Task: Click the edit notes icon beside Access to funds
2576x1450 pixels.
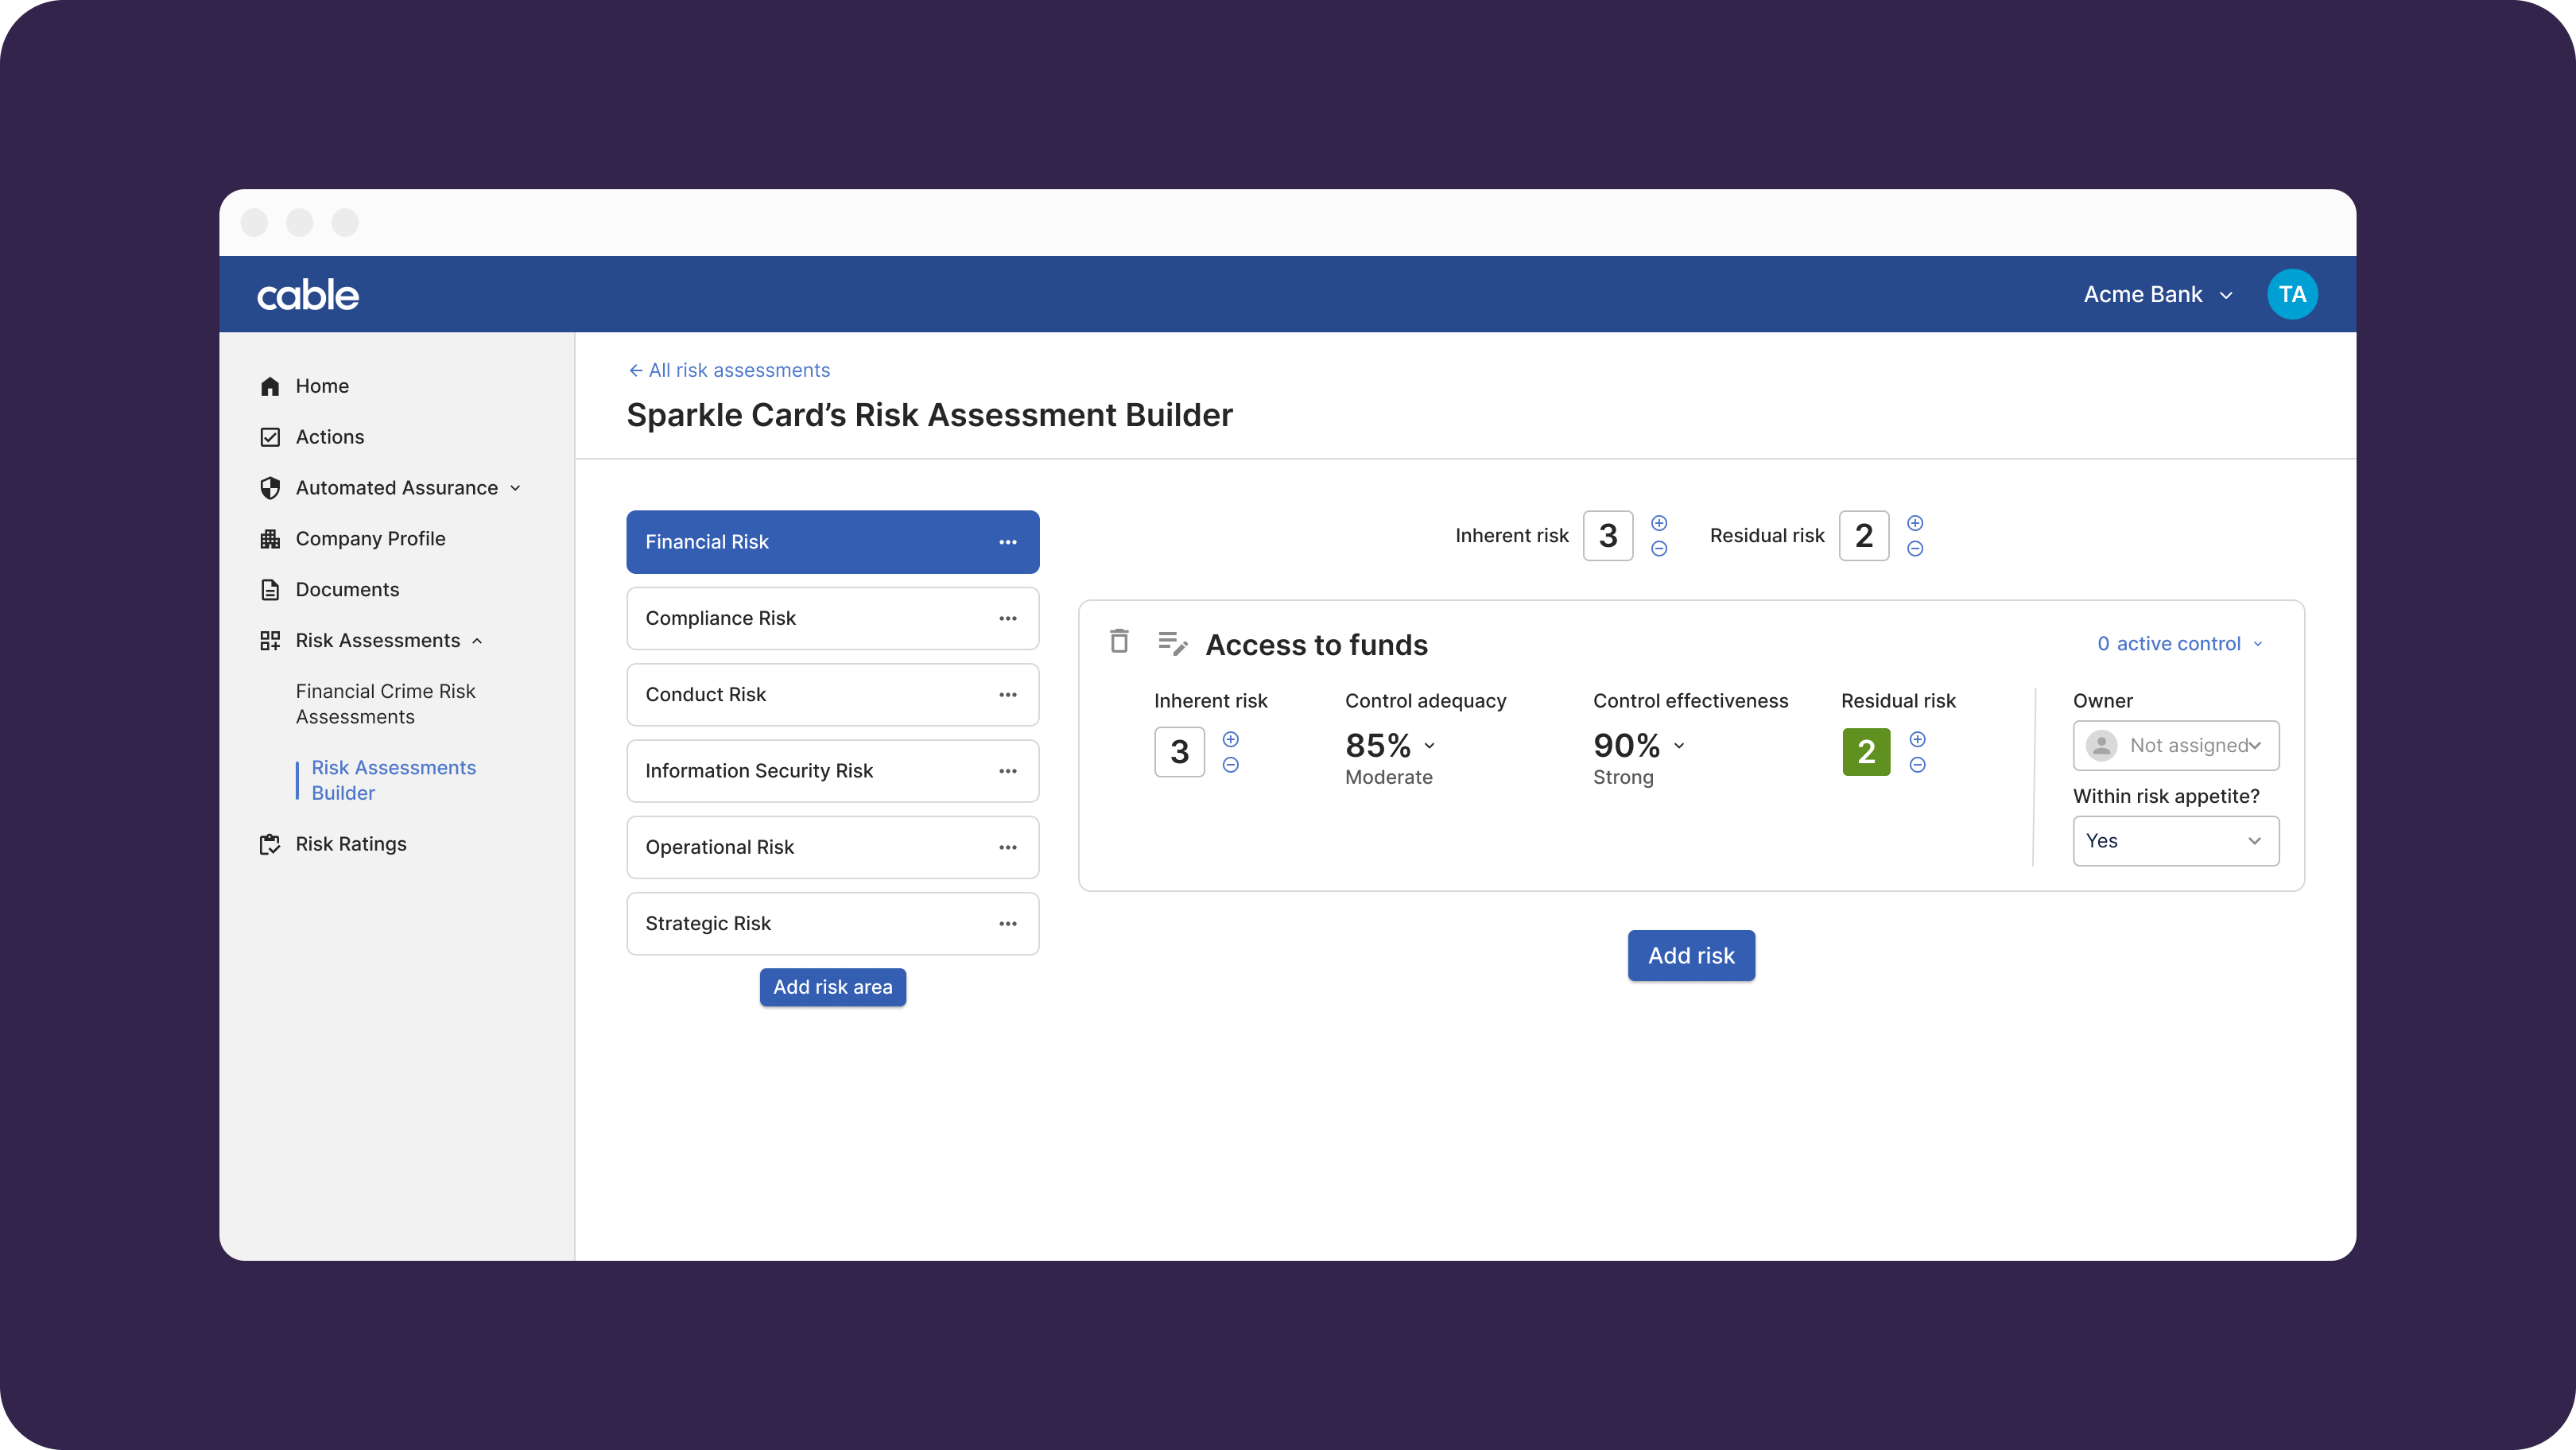Action: [x=1172, y=643]
